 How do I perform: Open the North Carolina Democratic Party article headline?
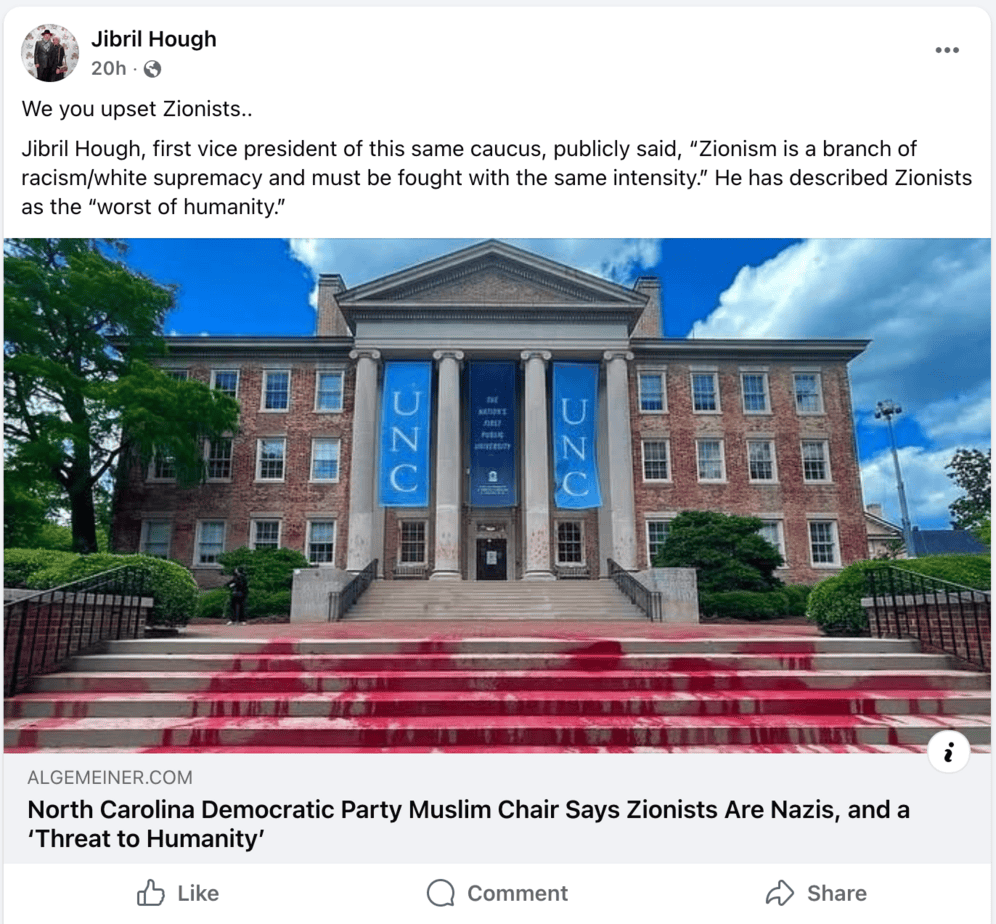(x=468, y=823)
